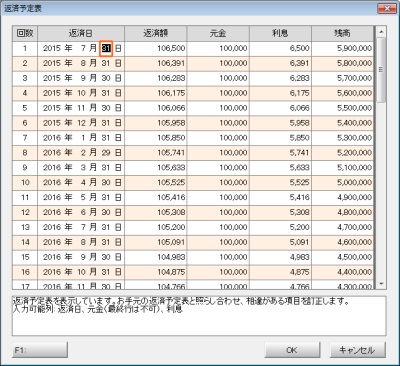Click the 回数 column header

25,33
